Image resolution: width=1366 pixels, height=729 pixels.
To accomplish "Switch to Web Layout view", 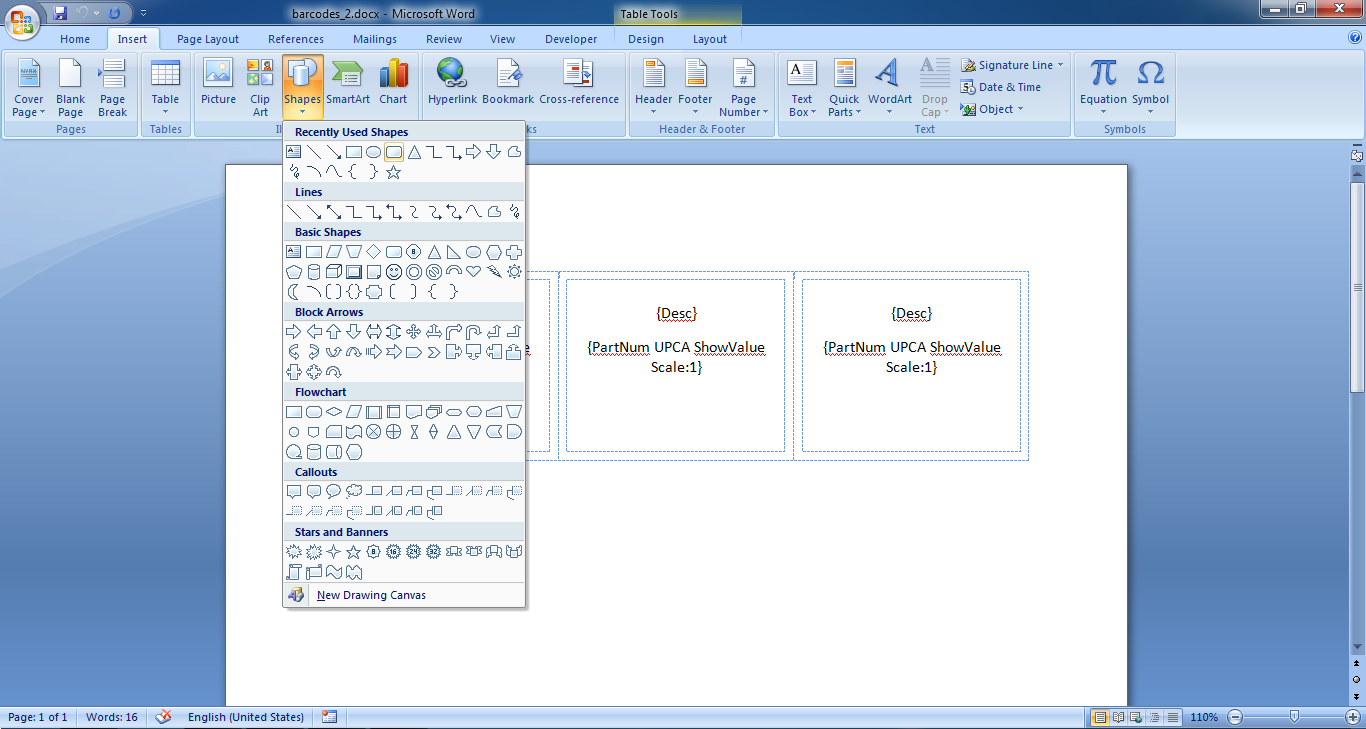I will pyautogui.click(x=1136, y=717).
